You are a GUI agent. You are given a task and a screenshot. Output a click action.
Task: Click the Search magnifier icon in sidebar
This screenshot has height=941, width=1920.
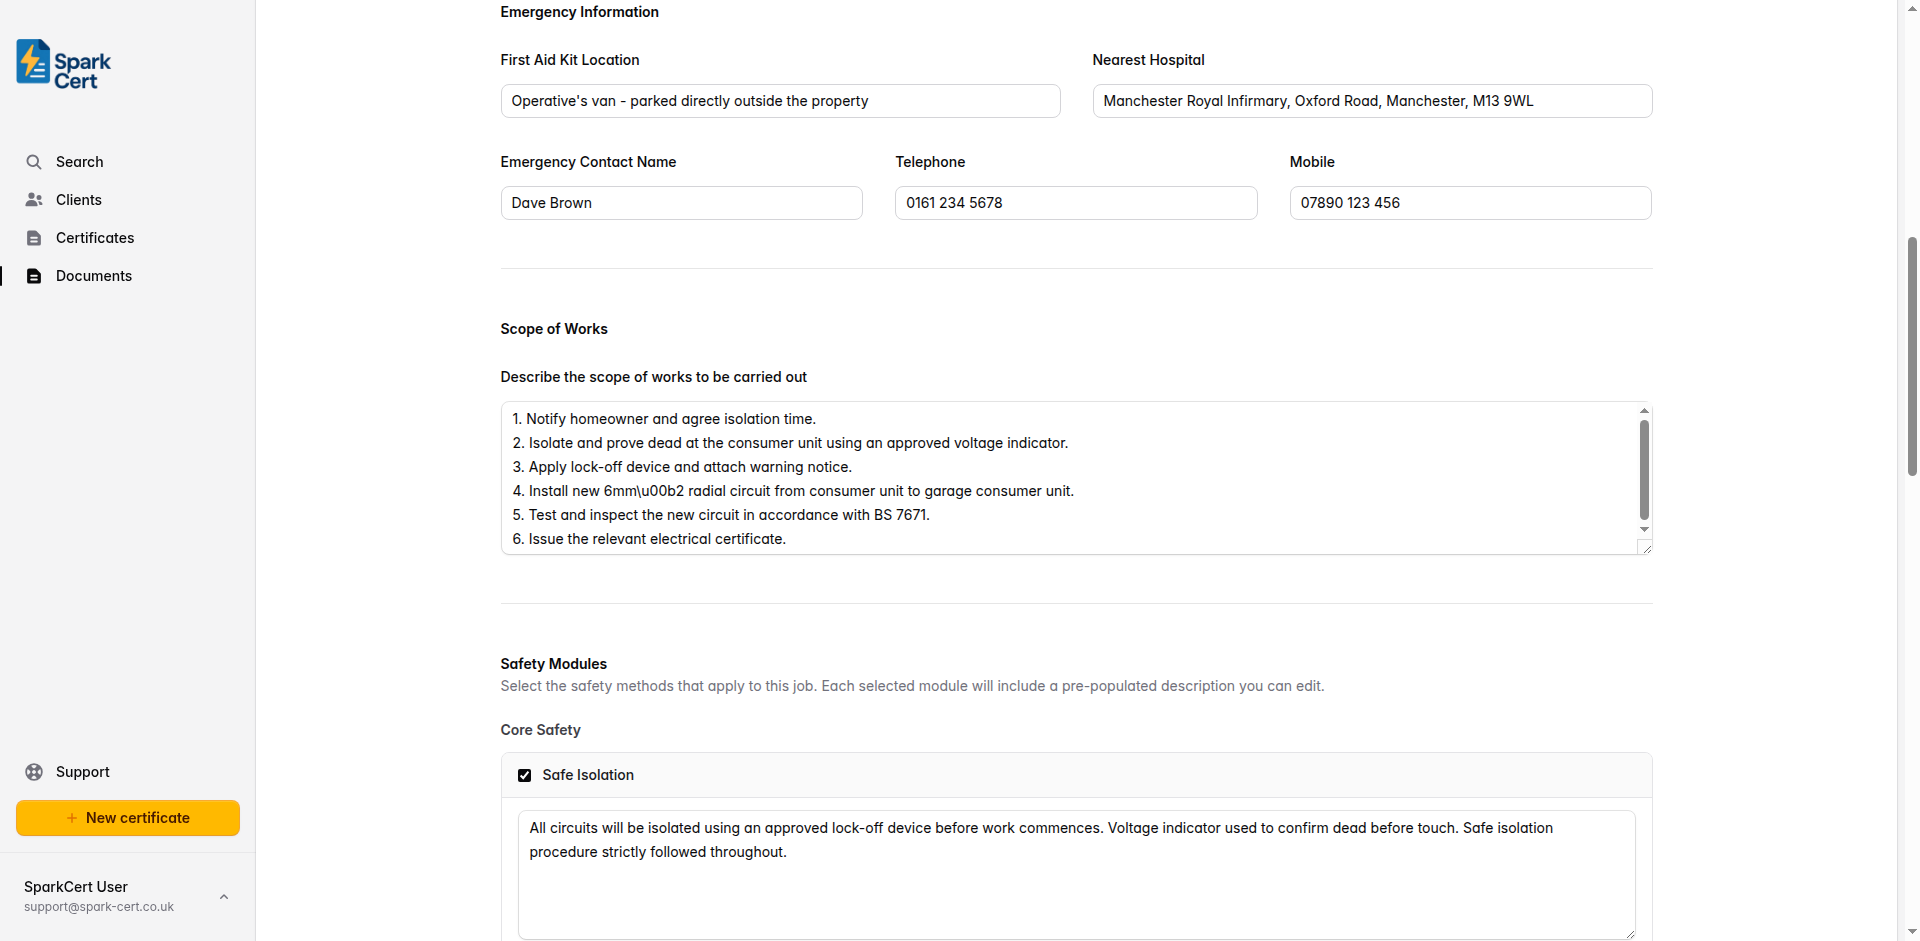(x=34, y=162)
